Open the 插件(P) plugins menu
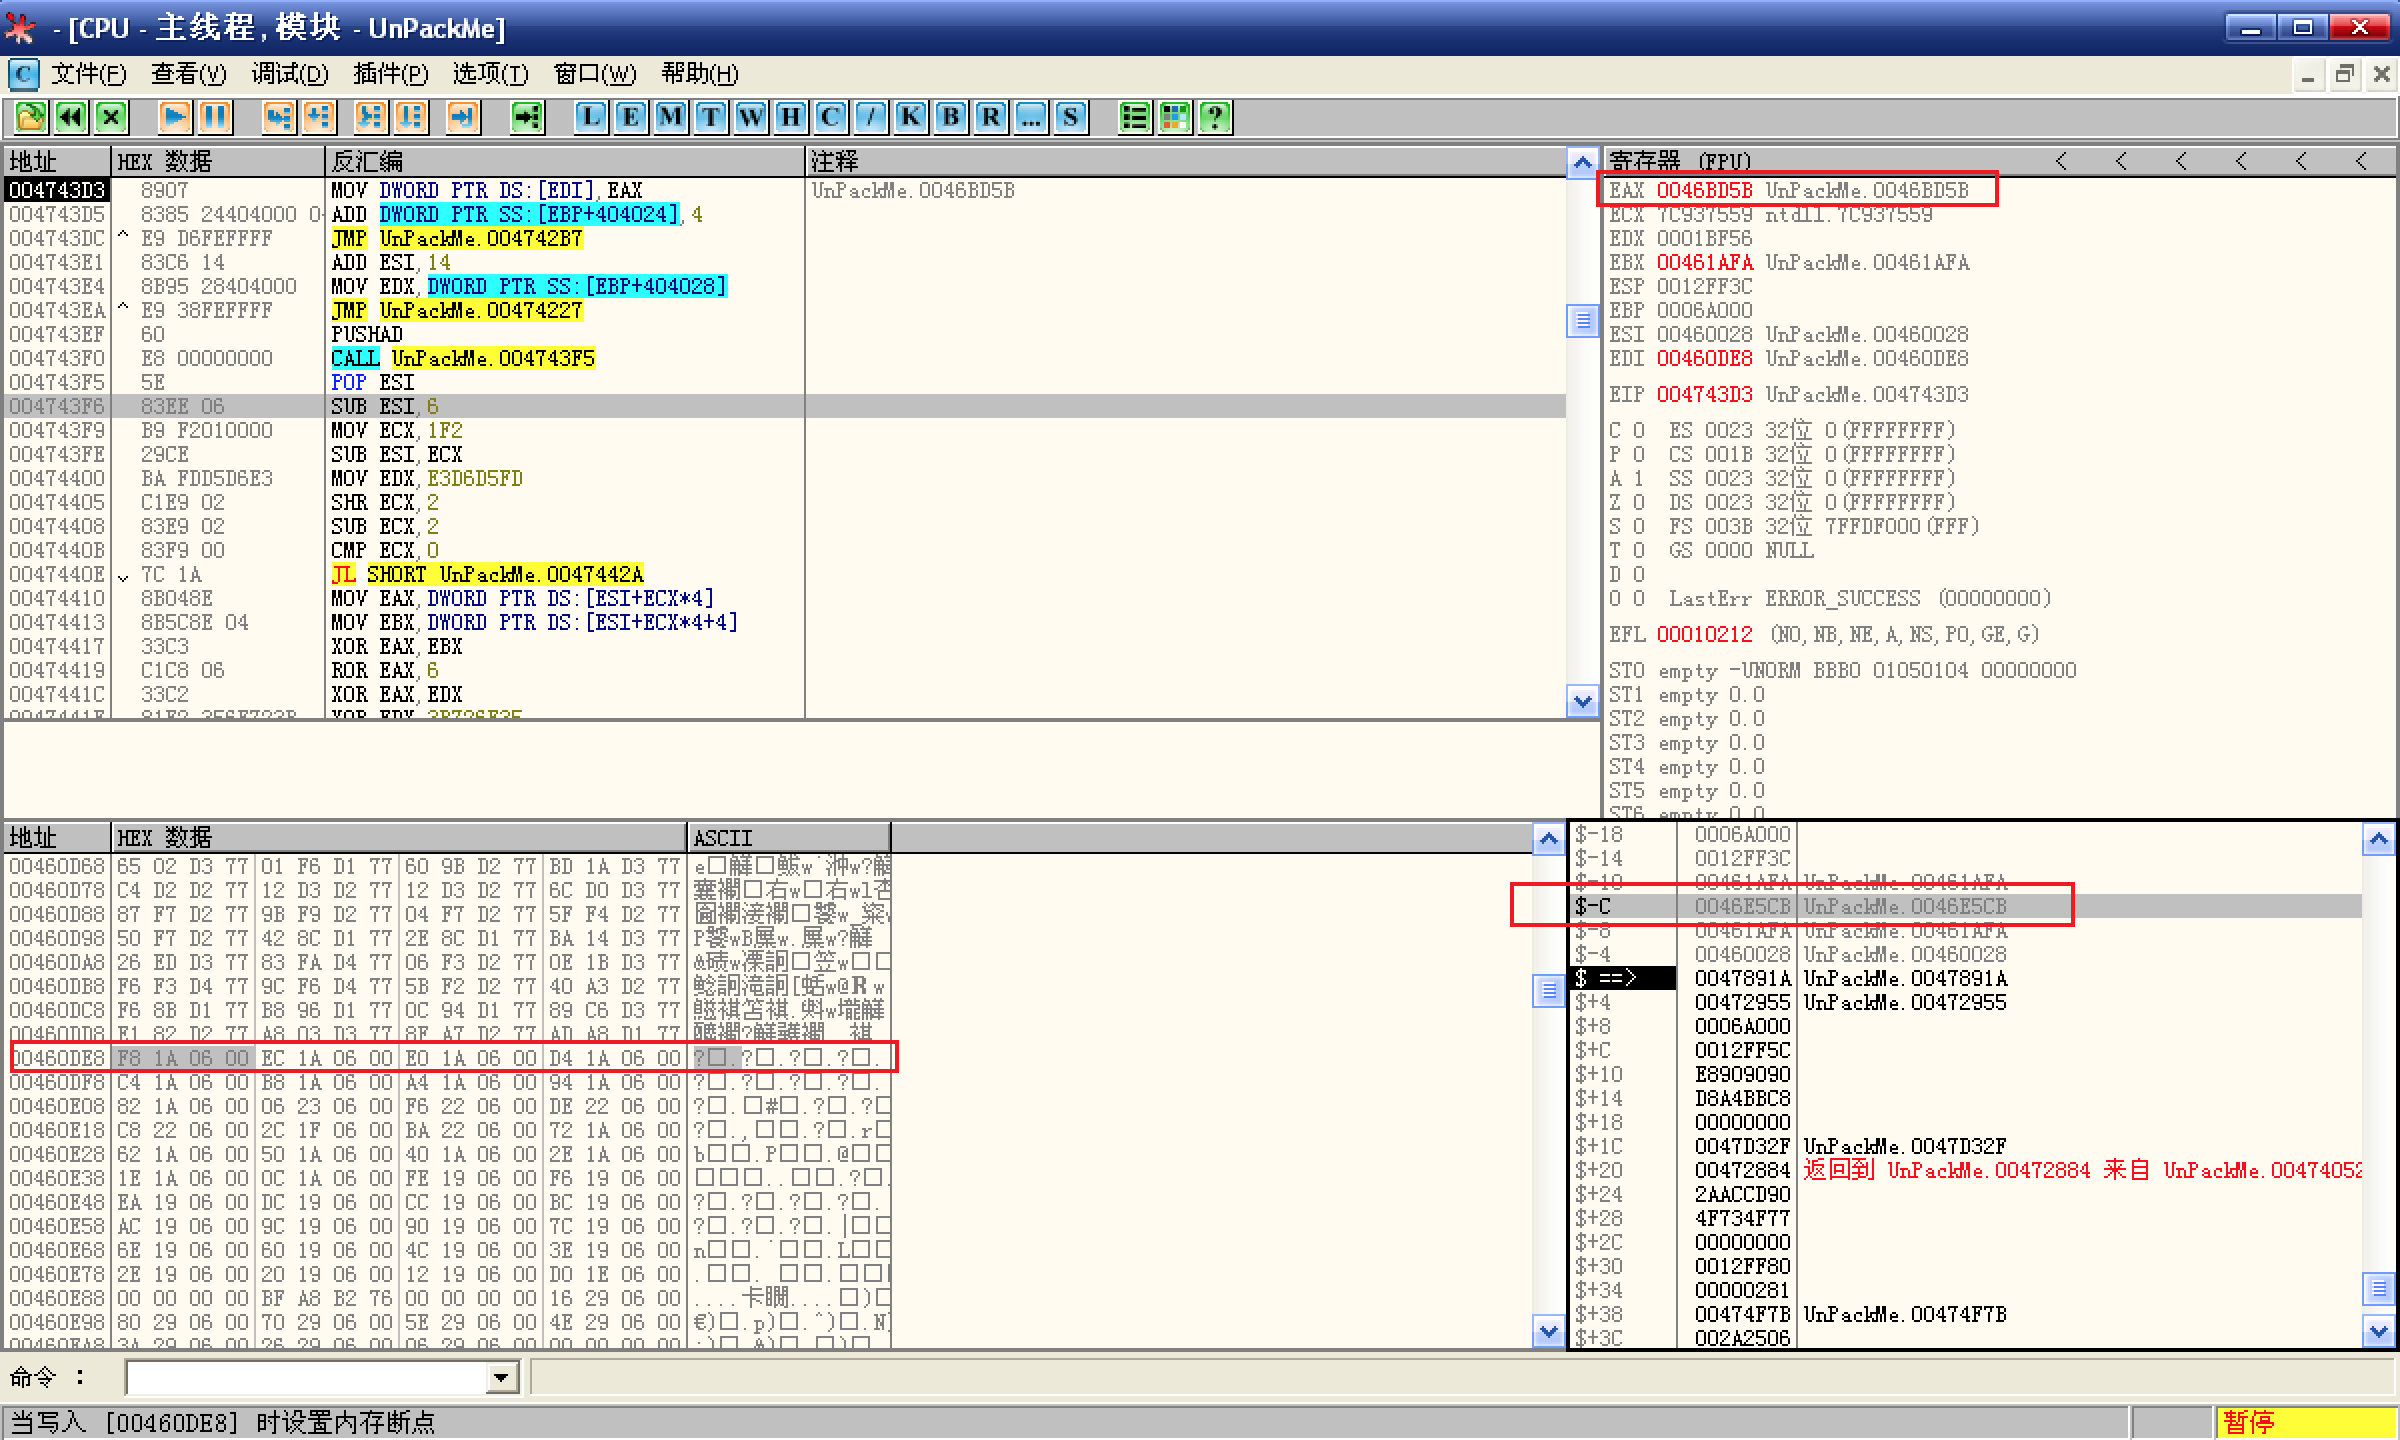2400x1440 pixels. pyautogui.click(x=390, y=74)
